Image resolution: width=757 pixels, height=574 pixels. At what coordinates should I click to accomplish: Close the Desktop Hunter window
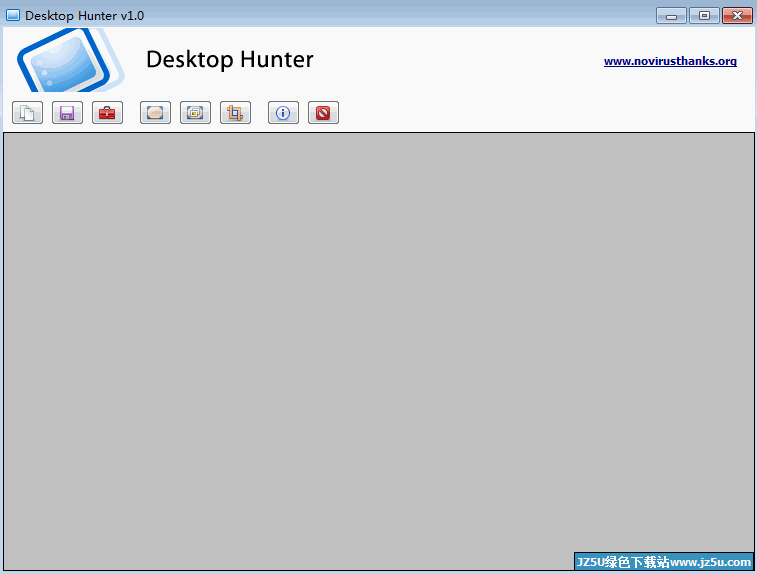pyautogui.click(x=737, y=16)
